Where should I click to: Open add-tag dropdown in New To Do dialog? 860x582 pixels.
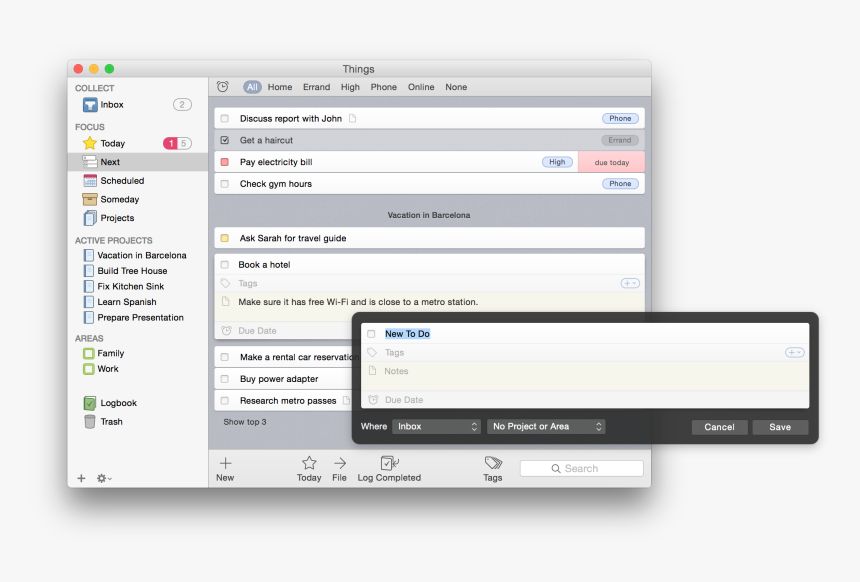pyautogui.click(x=795, y=352)
